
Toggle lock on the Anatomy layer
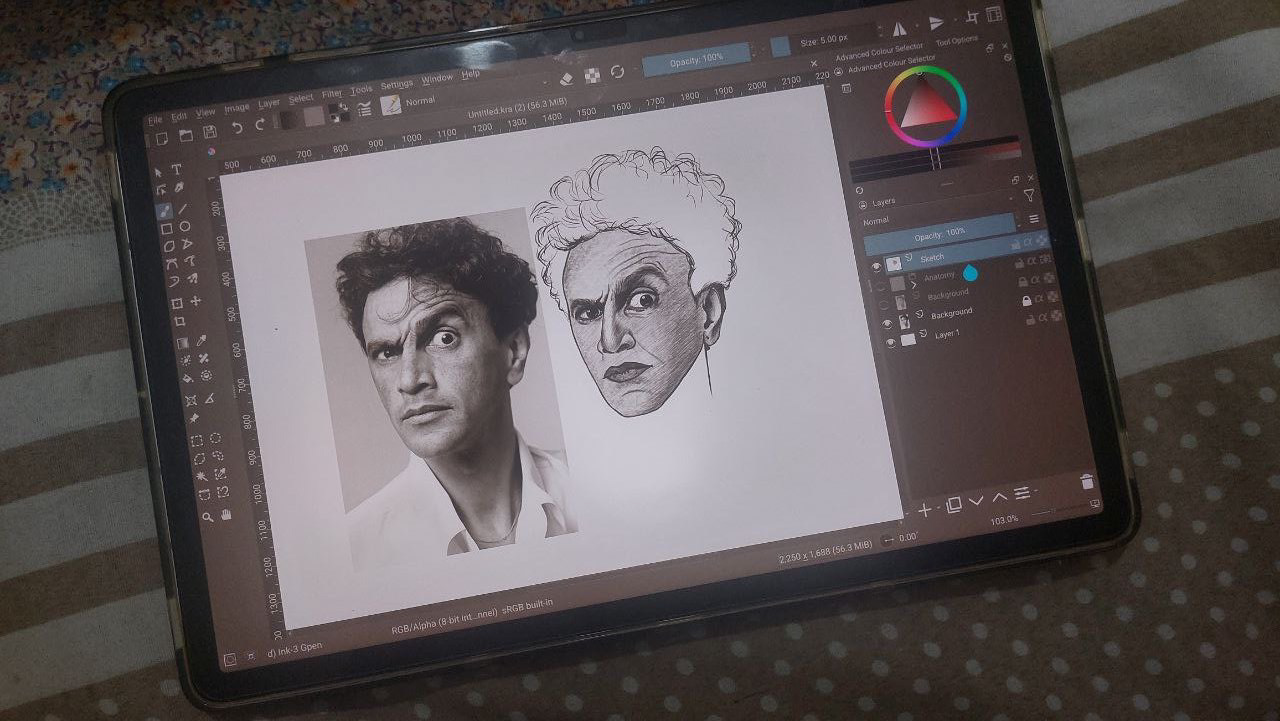(x=1020, y=262)
